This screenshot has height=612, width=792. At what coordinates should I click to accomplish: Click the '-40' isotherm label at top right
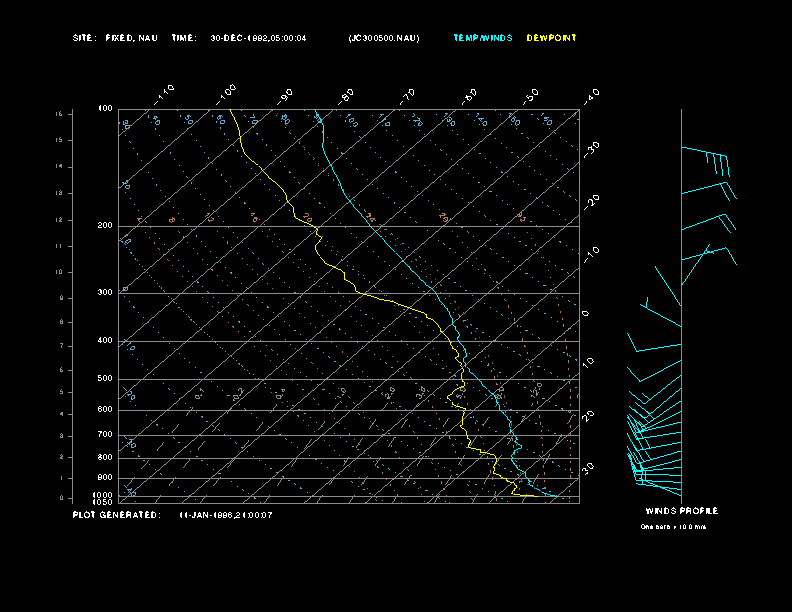(x=591, y=96)
